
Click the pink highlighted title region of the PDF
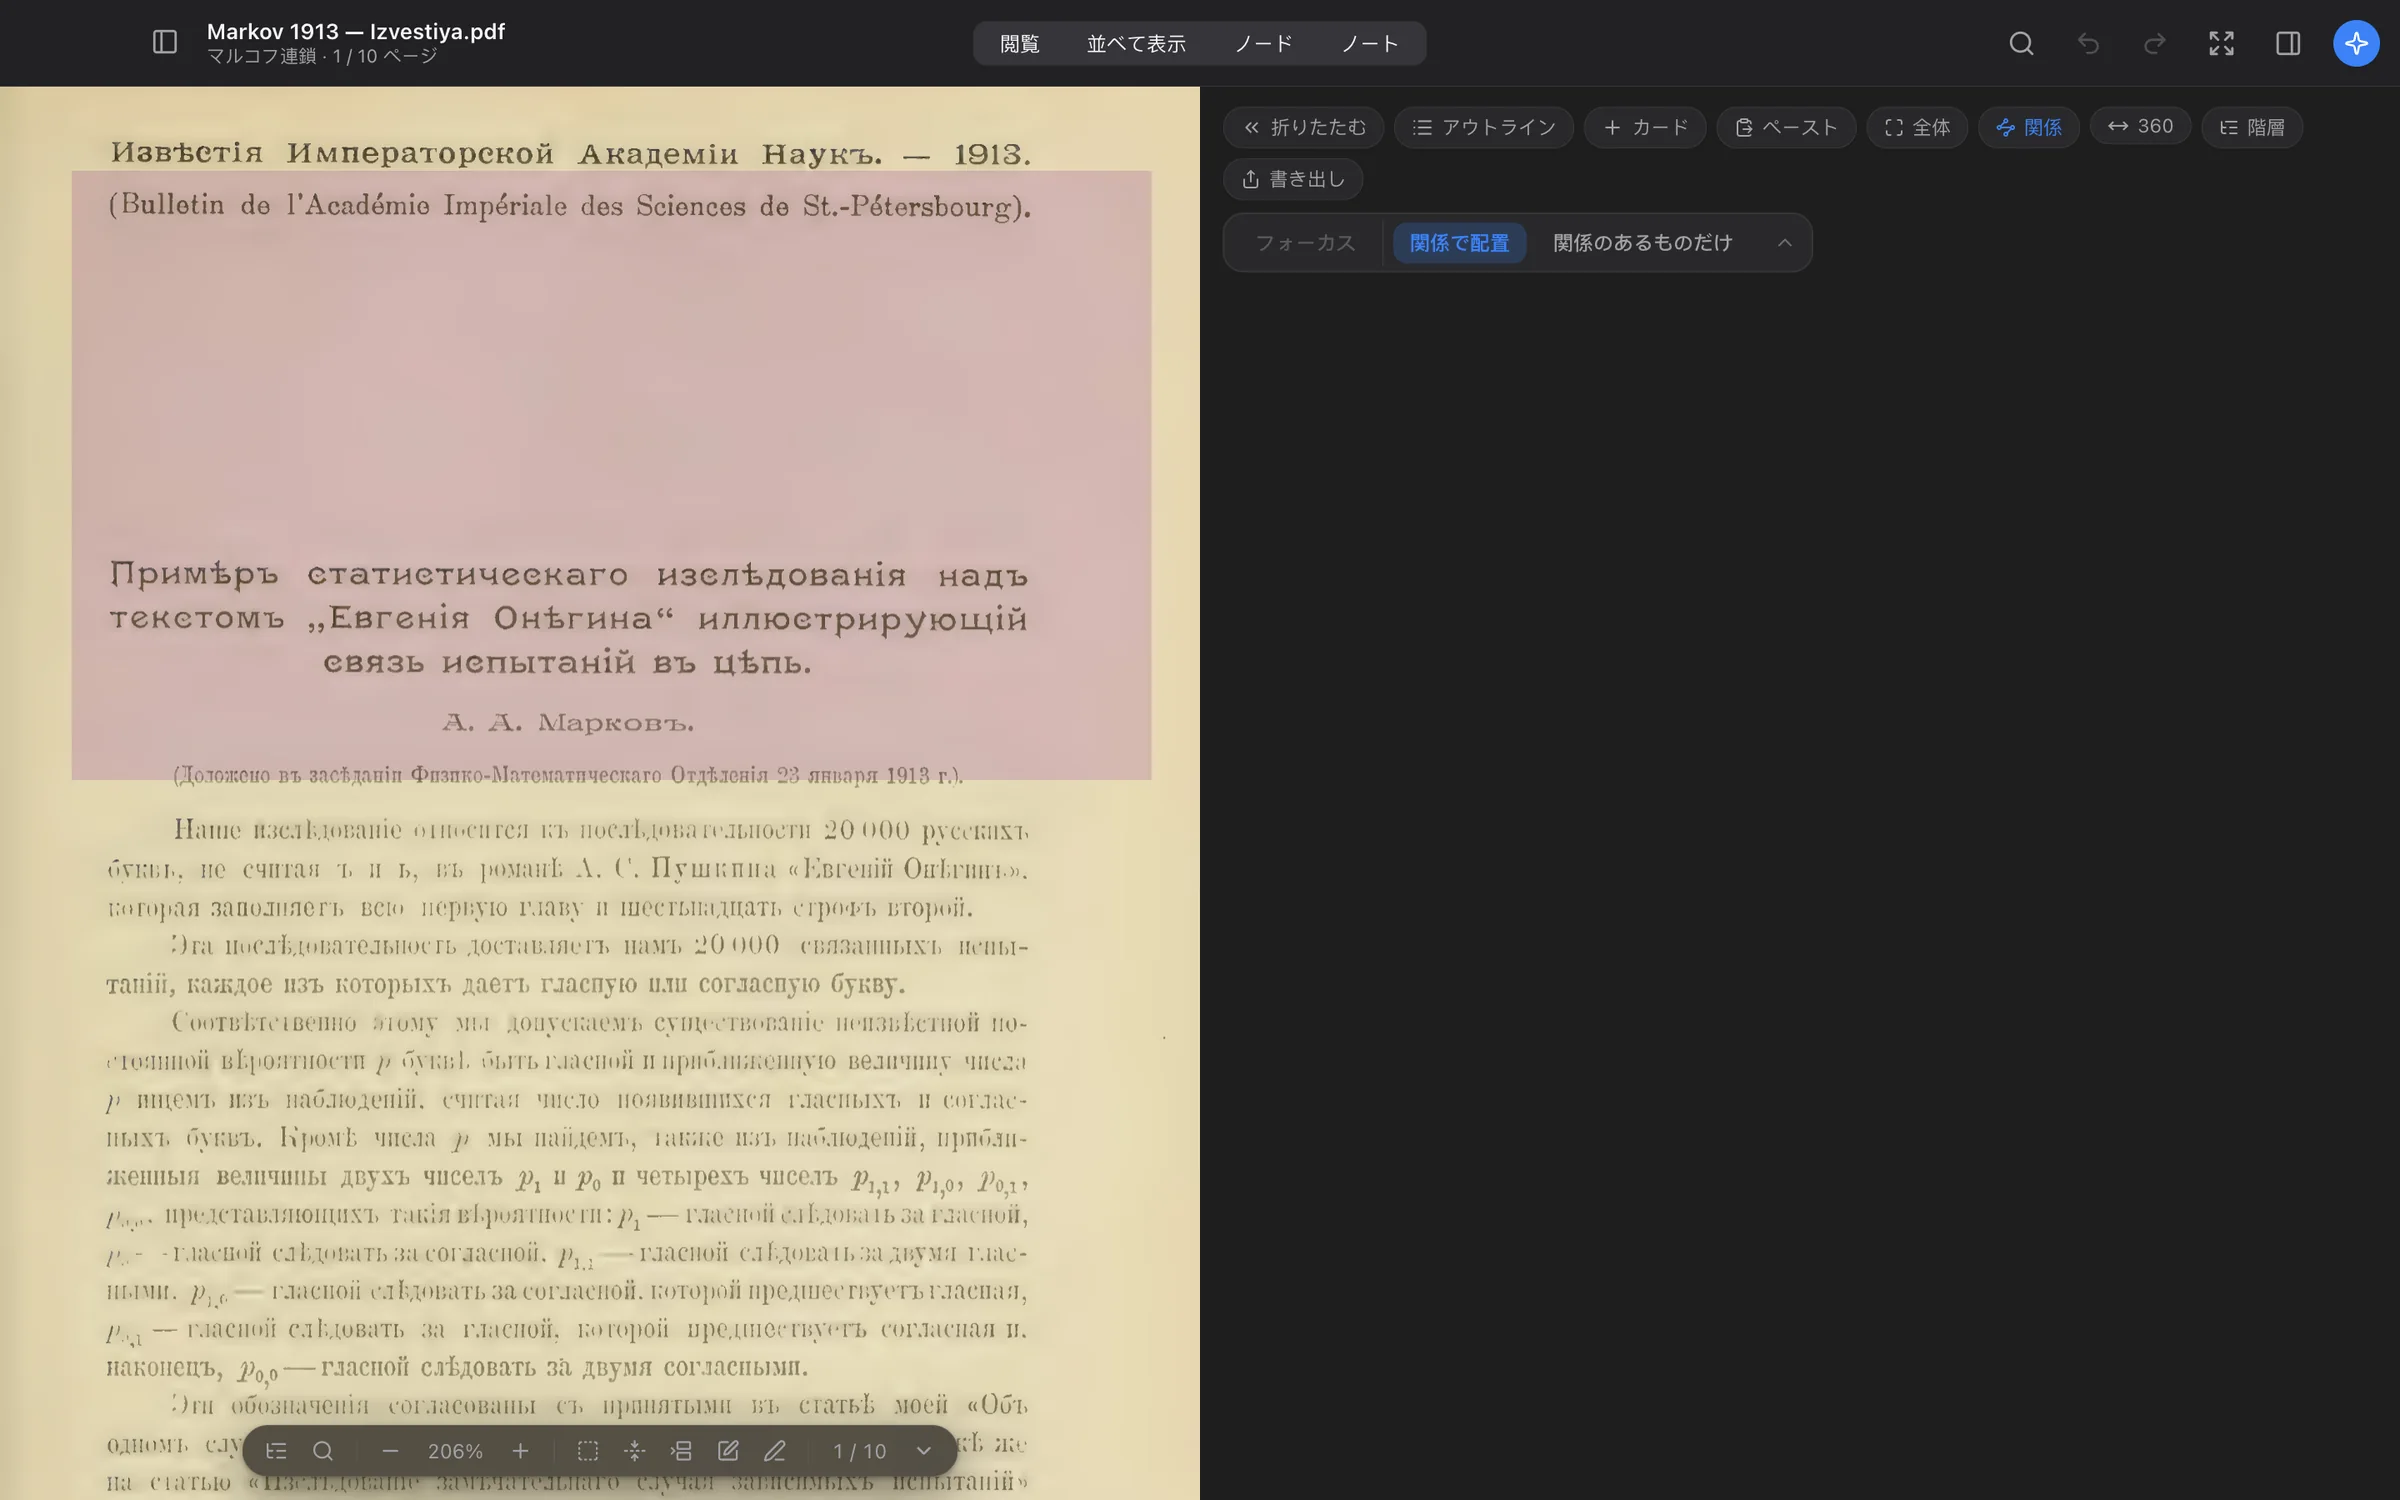611,475
